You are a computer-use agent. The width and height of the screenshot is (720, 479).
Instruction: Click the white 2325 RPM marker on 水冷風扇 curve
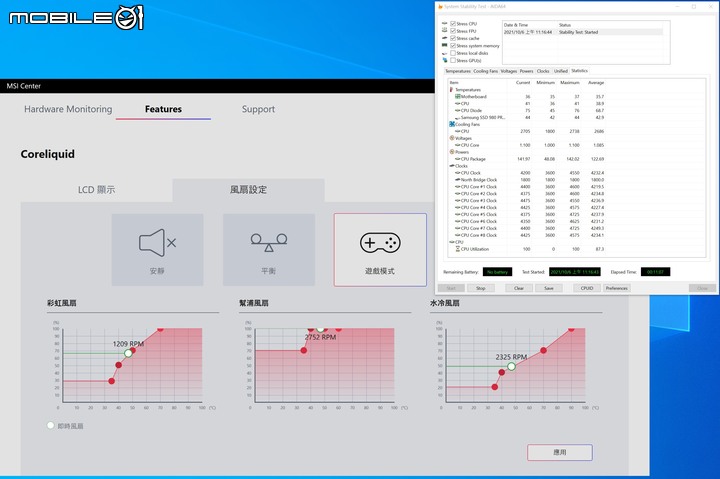point(512,366)
